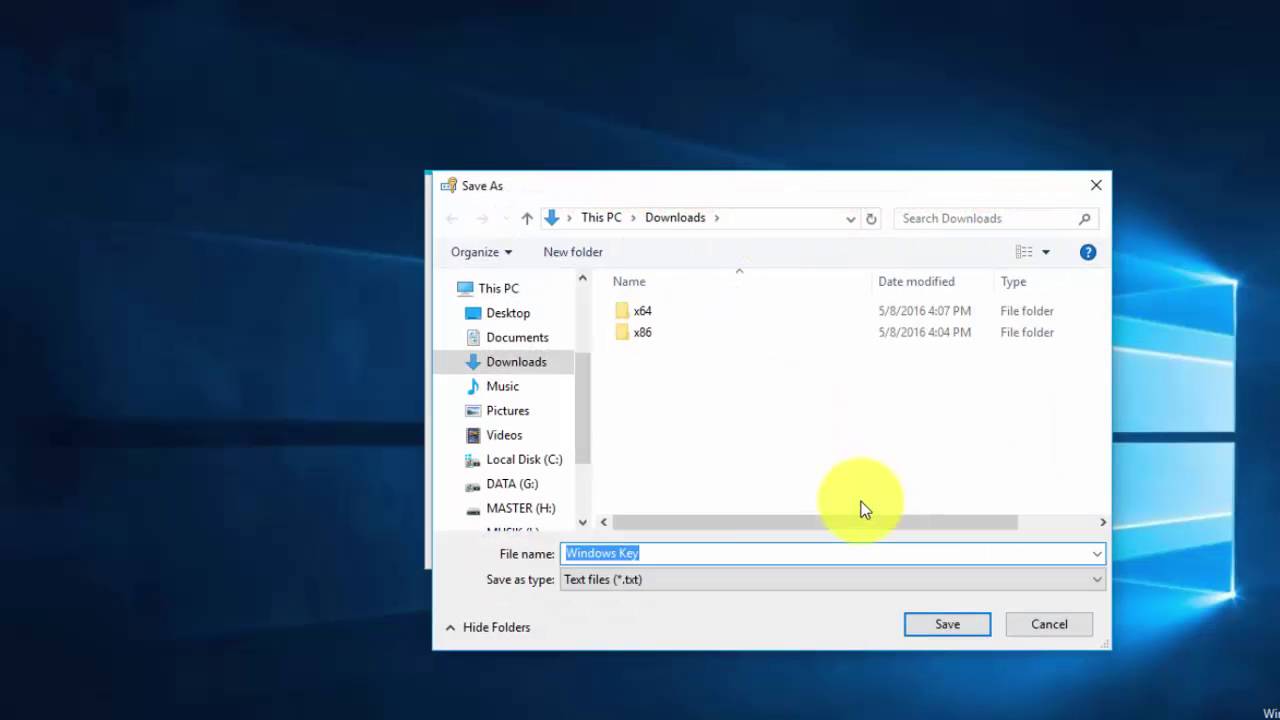Go up one folder level

tap(527, 218)
